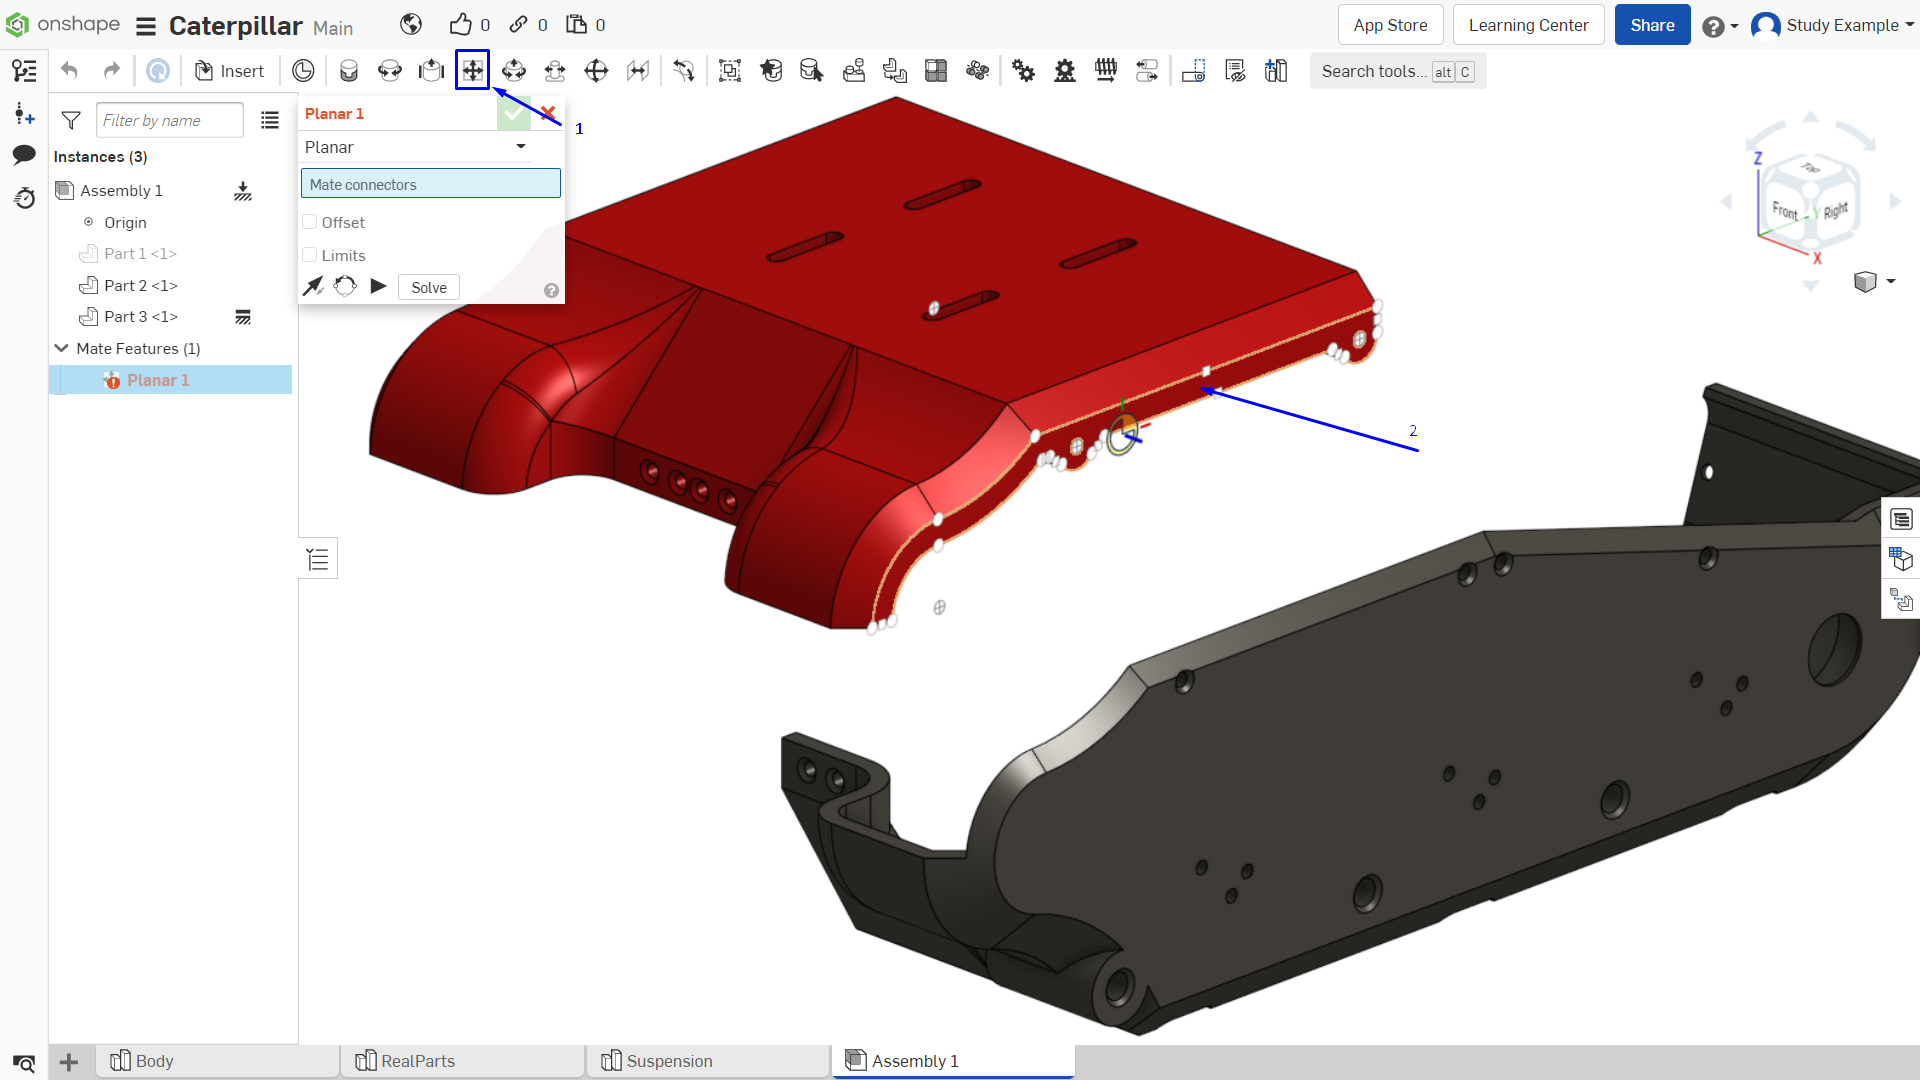Screen dimensions: 1920x1080
Task: Switch to the RealParts tab
Action: [x=463, y=1061]
